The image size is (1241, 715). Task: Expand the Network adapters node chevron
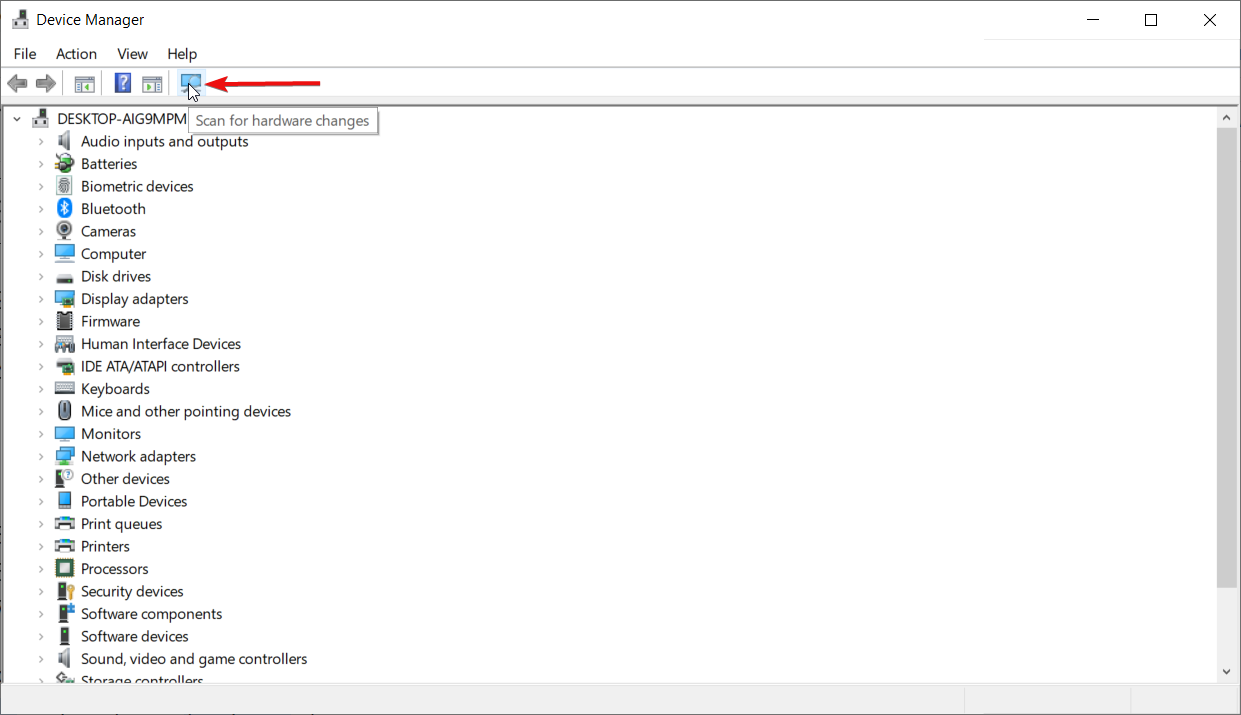click(41, 456)
